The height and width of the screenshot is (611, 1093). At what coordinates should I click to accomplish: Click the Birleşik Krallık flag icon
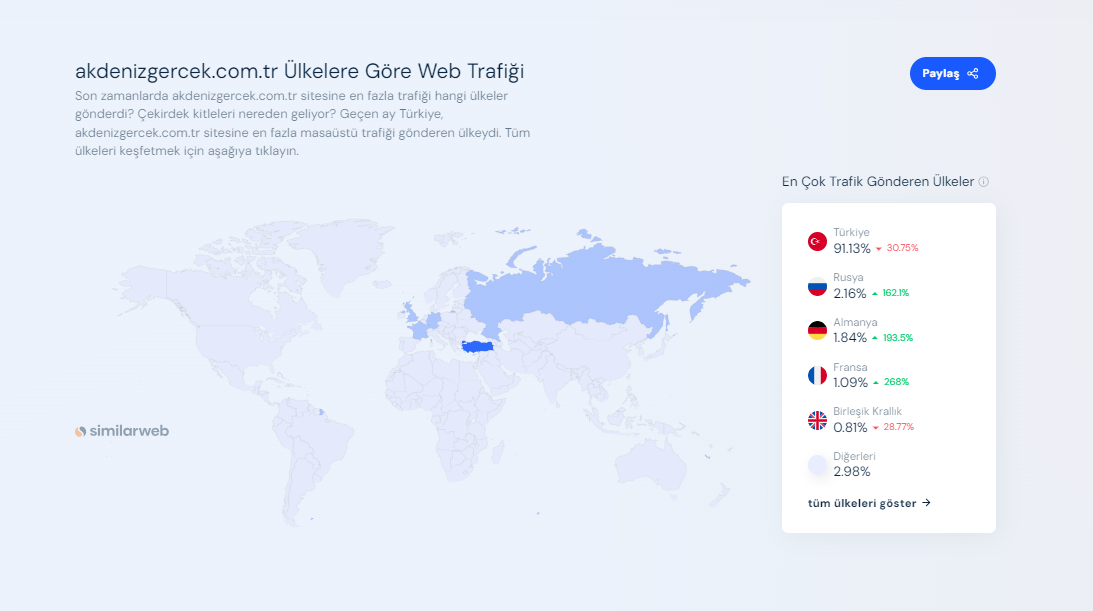[x=817, y=420]
